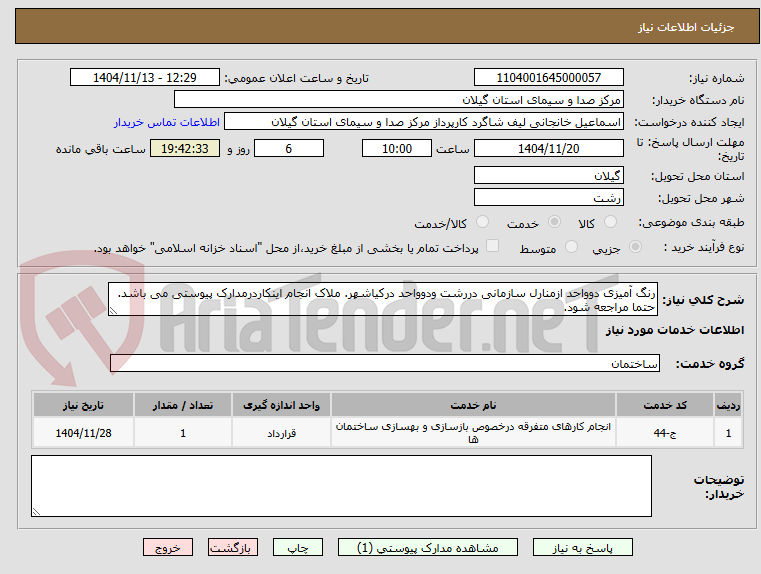Open اطلاعات تماس خریدار link
Viewport: 761px width, 574px height.
point(167,122)
